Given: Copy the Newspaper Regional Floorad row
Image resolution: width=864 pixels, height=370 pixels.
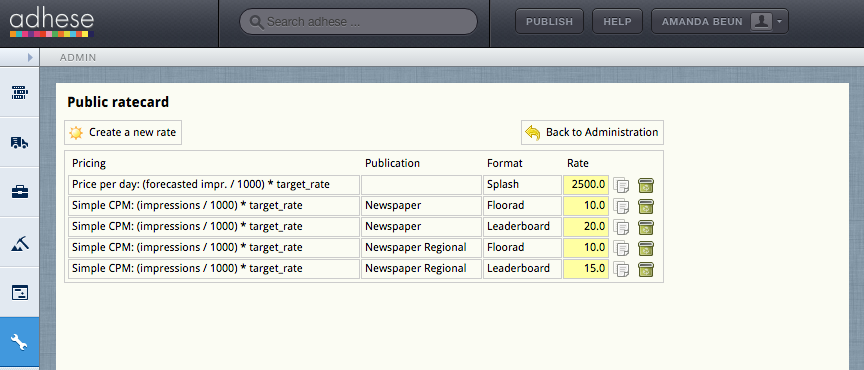Looking at the screenshot, I should tap(622, 248).
